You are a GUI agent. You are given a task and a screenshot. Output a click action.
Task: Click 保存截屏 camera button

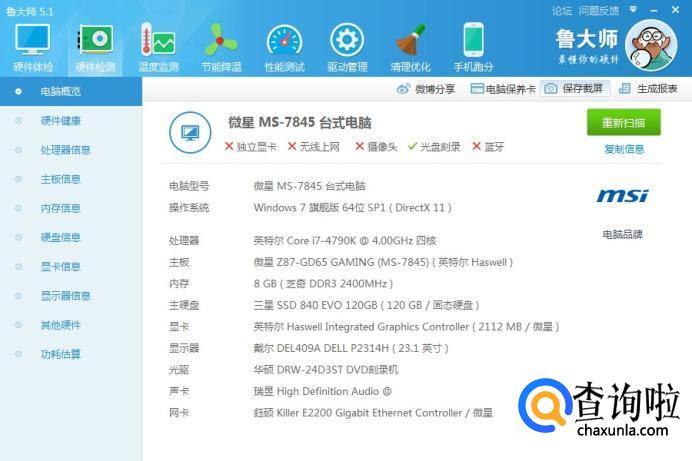(x=574, y=89)
